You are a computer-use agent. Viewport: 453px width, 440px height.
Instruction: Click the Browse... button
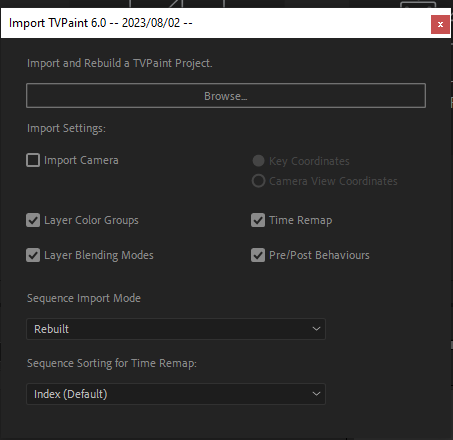[226, 96]
